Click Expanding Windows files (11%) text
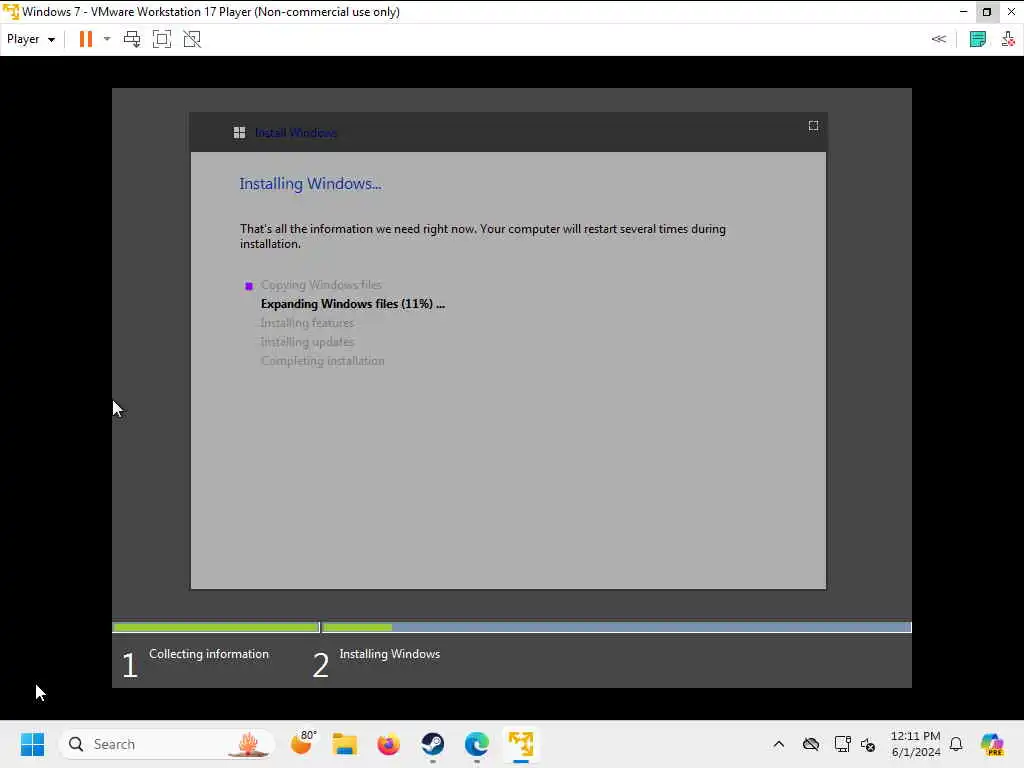This screenshot has height=768, width=1024. pos(353,304)
